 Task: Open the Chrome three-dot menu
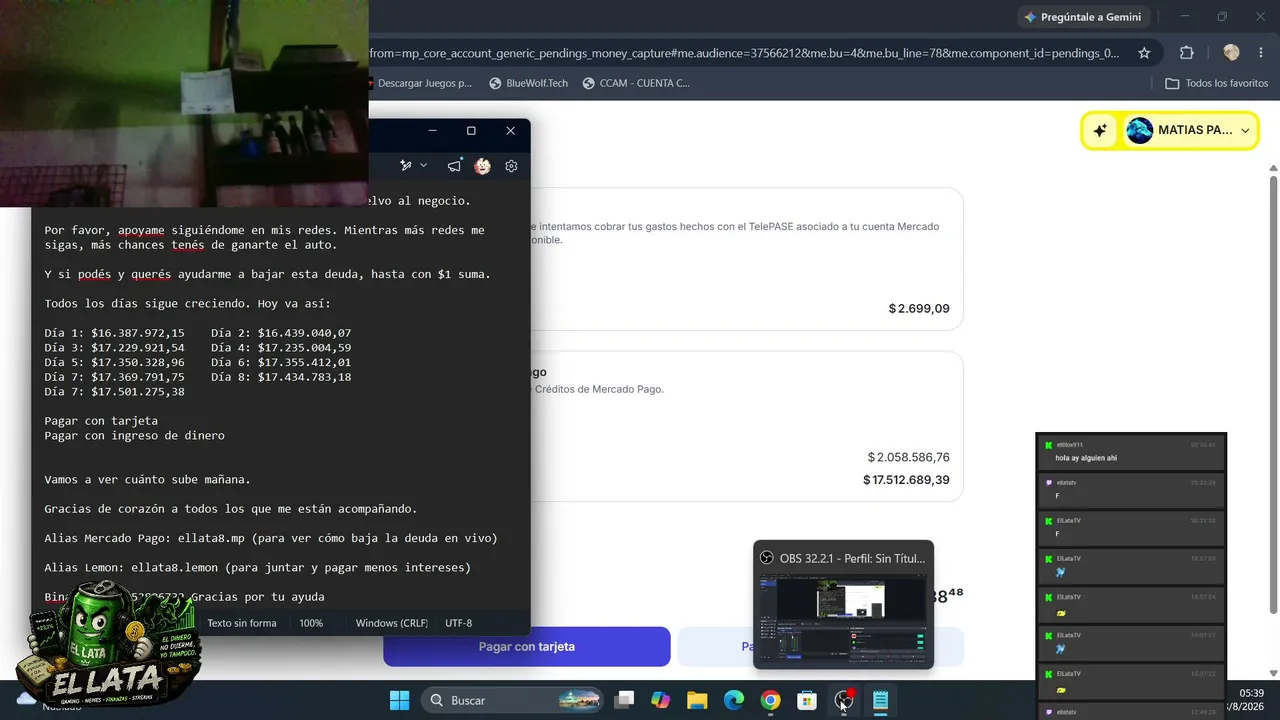point(1262,53)
